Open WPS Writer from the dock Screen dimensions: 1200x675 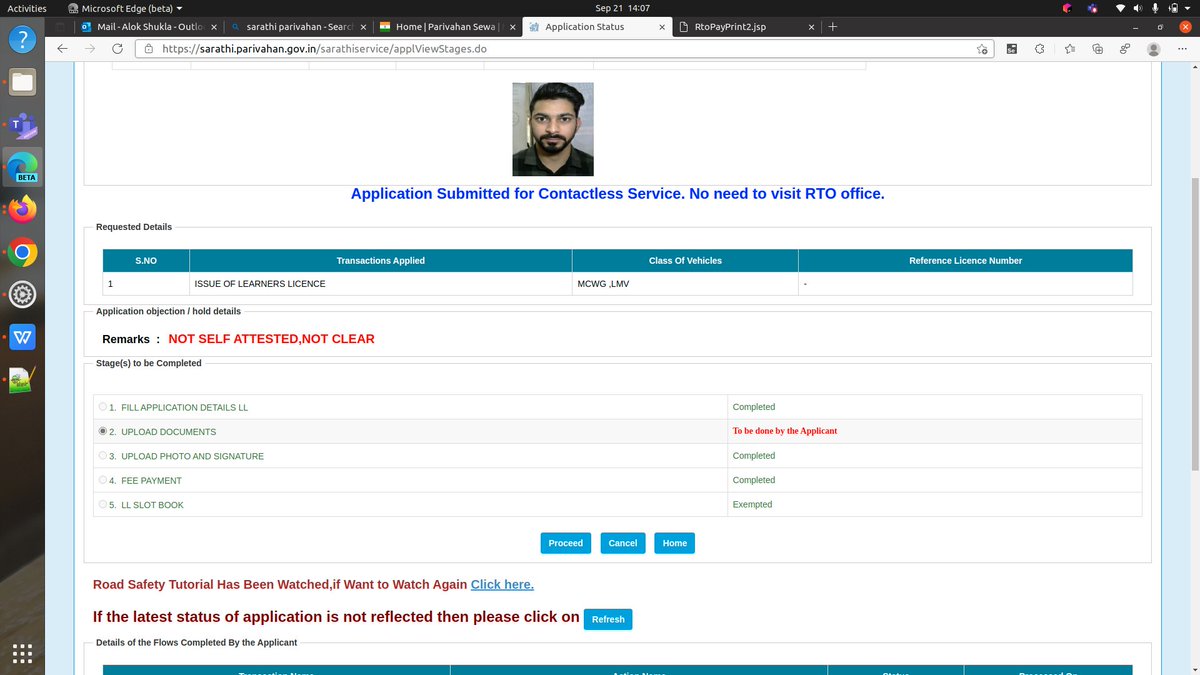click(22, 338)
